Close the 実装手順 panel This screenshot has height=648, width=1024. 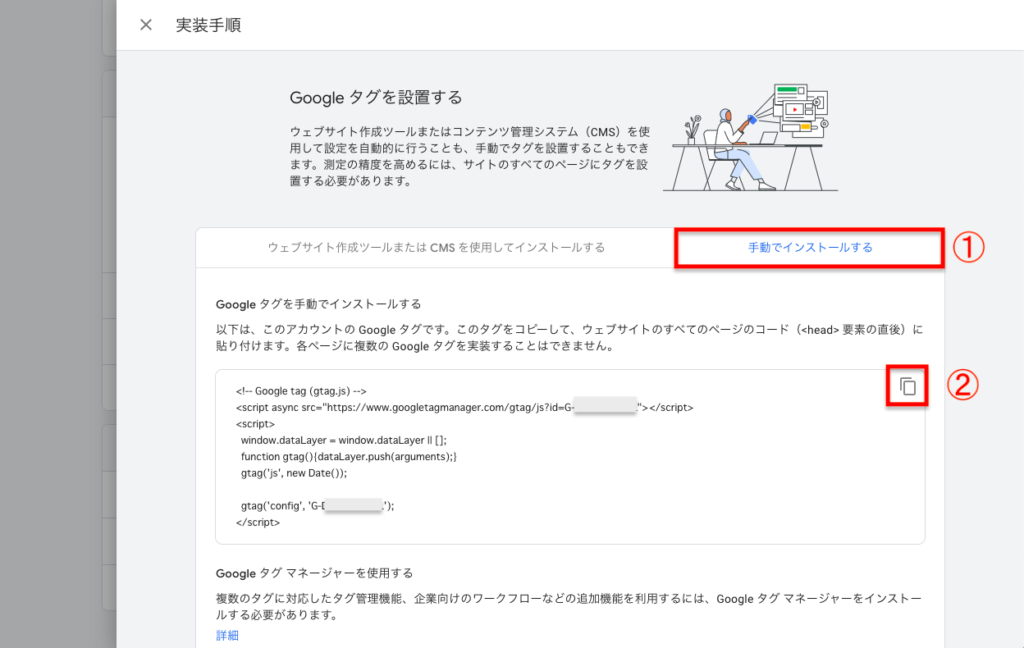[146, 25]
